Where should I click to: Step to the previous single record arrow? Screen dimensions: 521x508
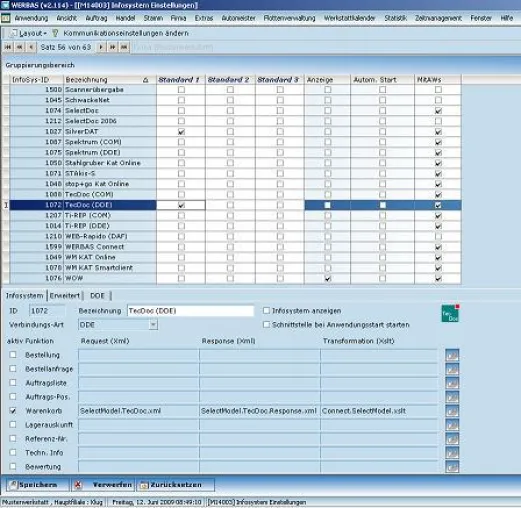point(31,47)
